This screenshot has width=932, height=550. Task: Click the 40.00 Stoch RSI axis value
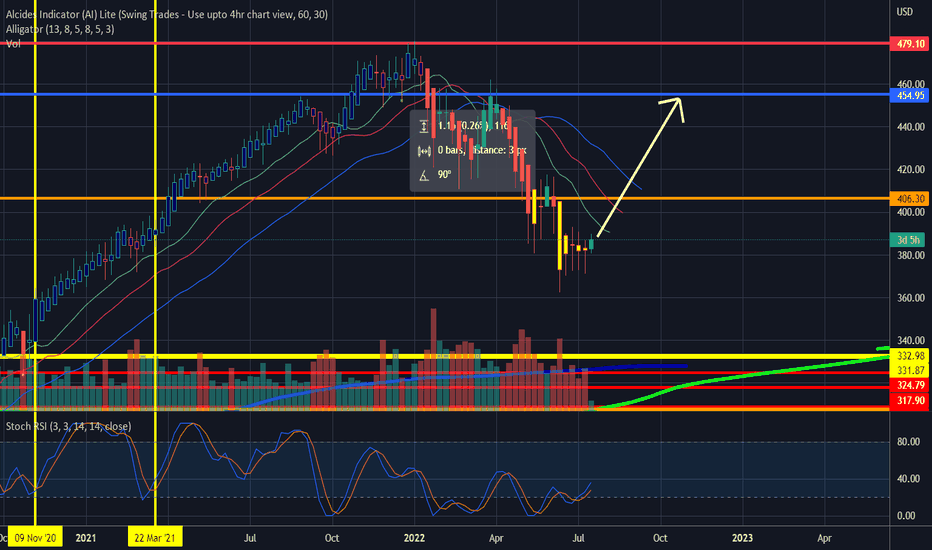[908, 479]
